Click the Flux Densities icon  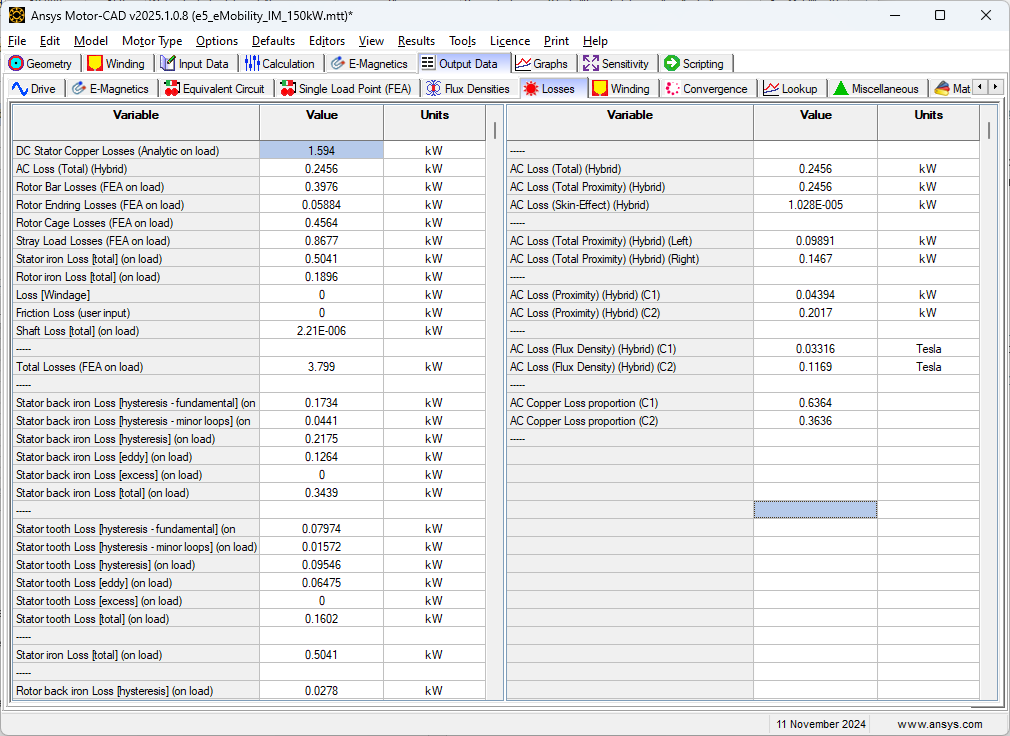434,88
